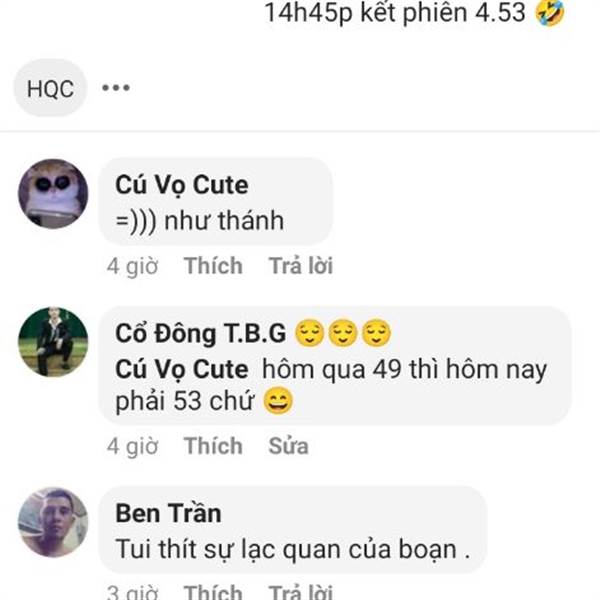
Task: Open Ben Trần's profile avatar
Action: point(53,522)
